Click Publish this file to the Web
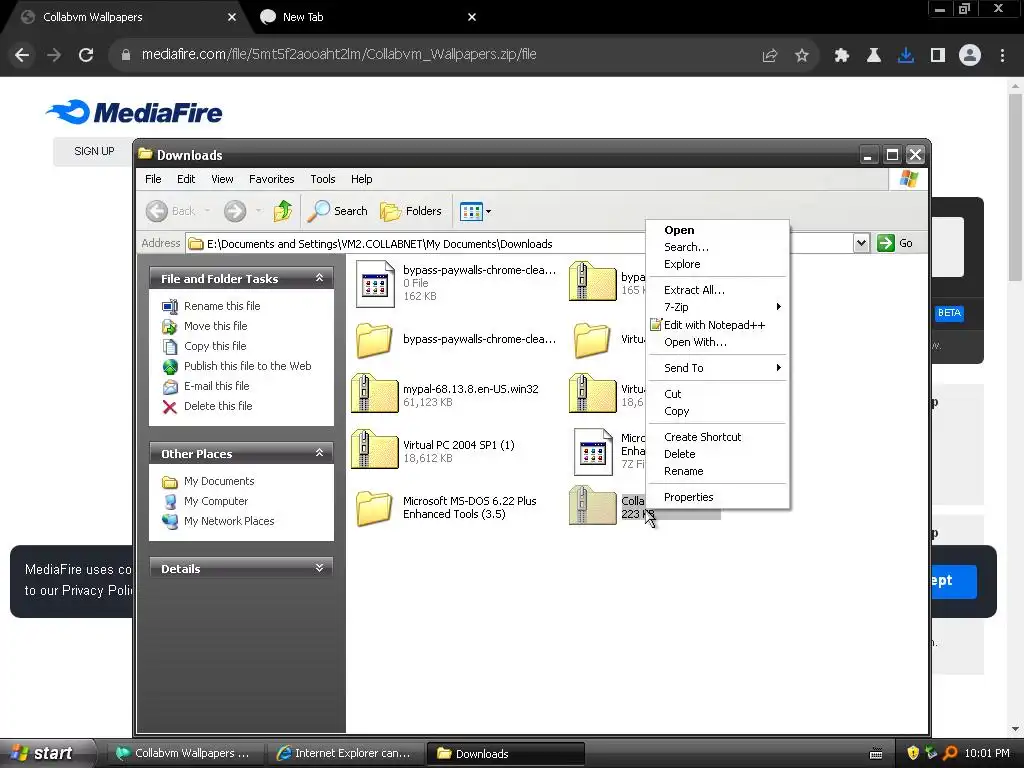 [x=248, y=366]
